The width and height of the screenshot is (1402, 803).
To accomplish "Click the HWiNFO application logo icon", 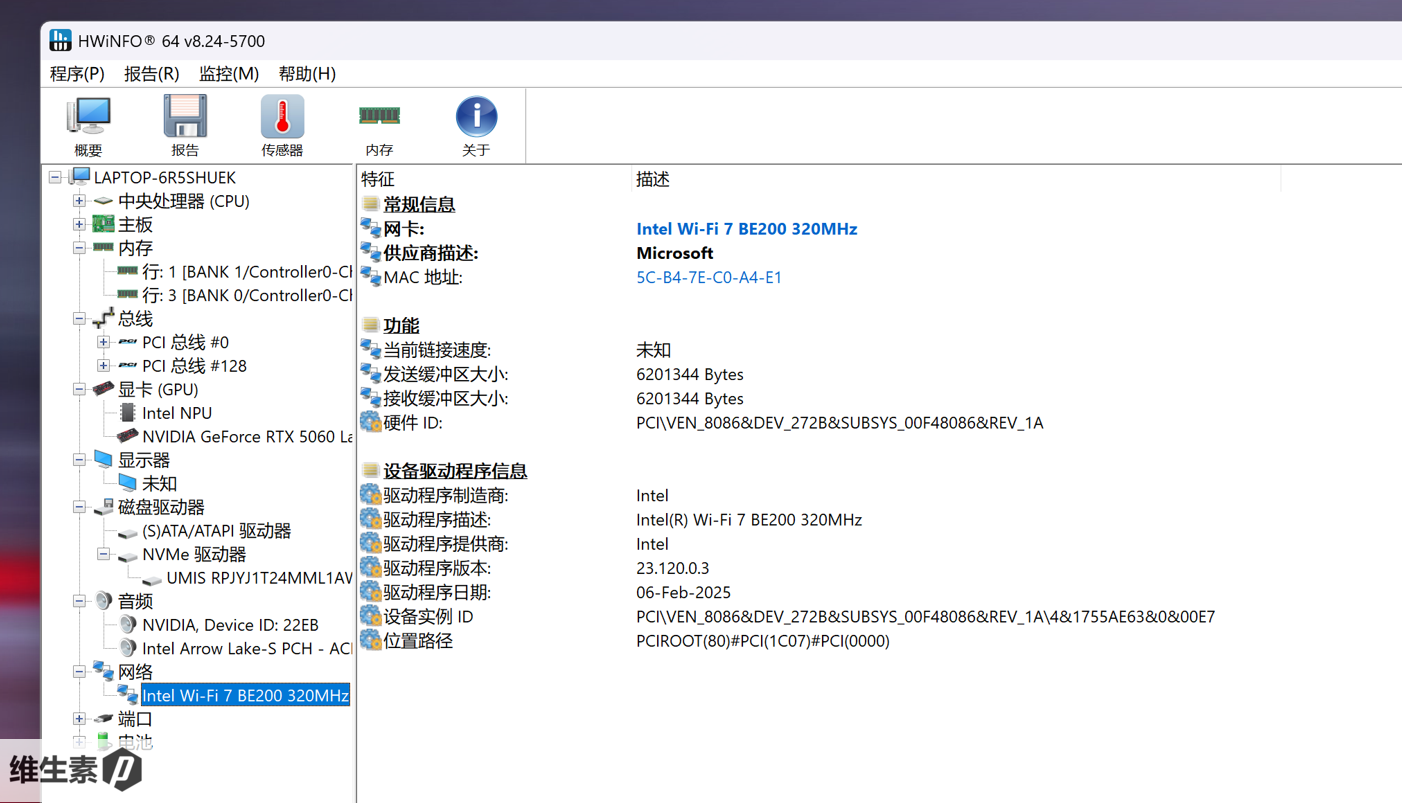I will click(60, 41).
